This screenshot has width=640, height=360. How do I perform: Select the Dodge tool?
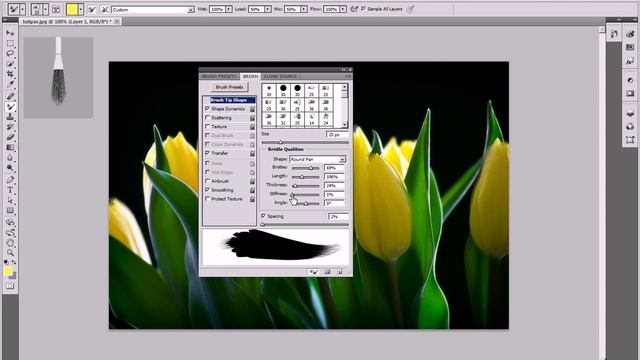coord(10,168)
